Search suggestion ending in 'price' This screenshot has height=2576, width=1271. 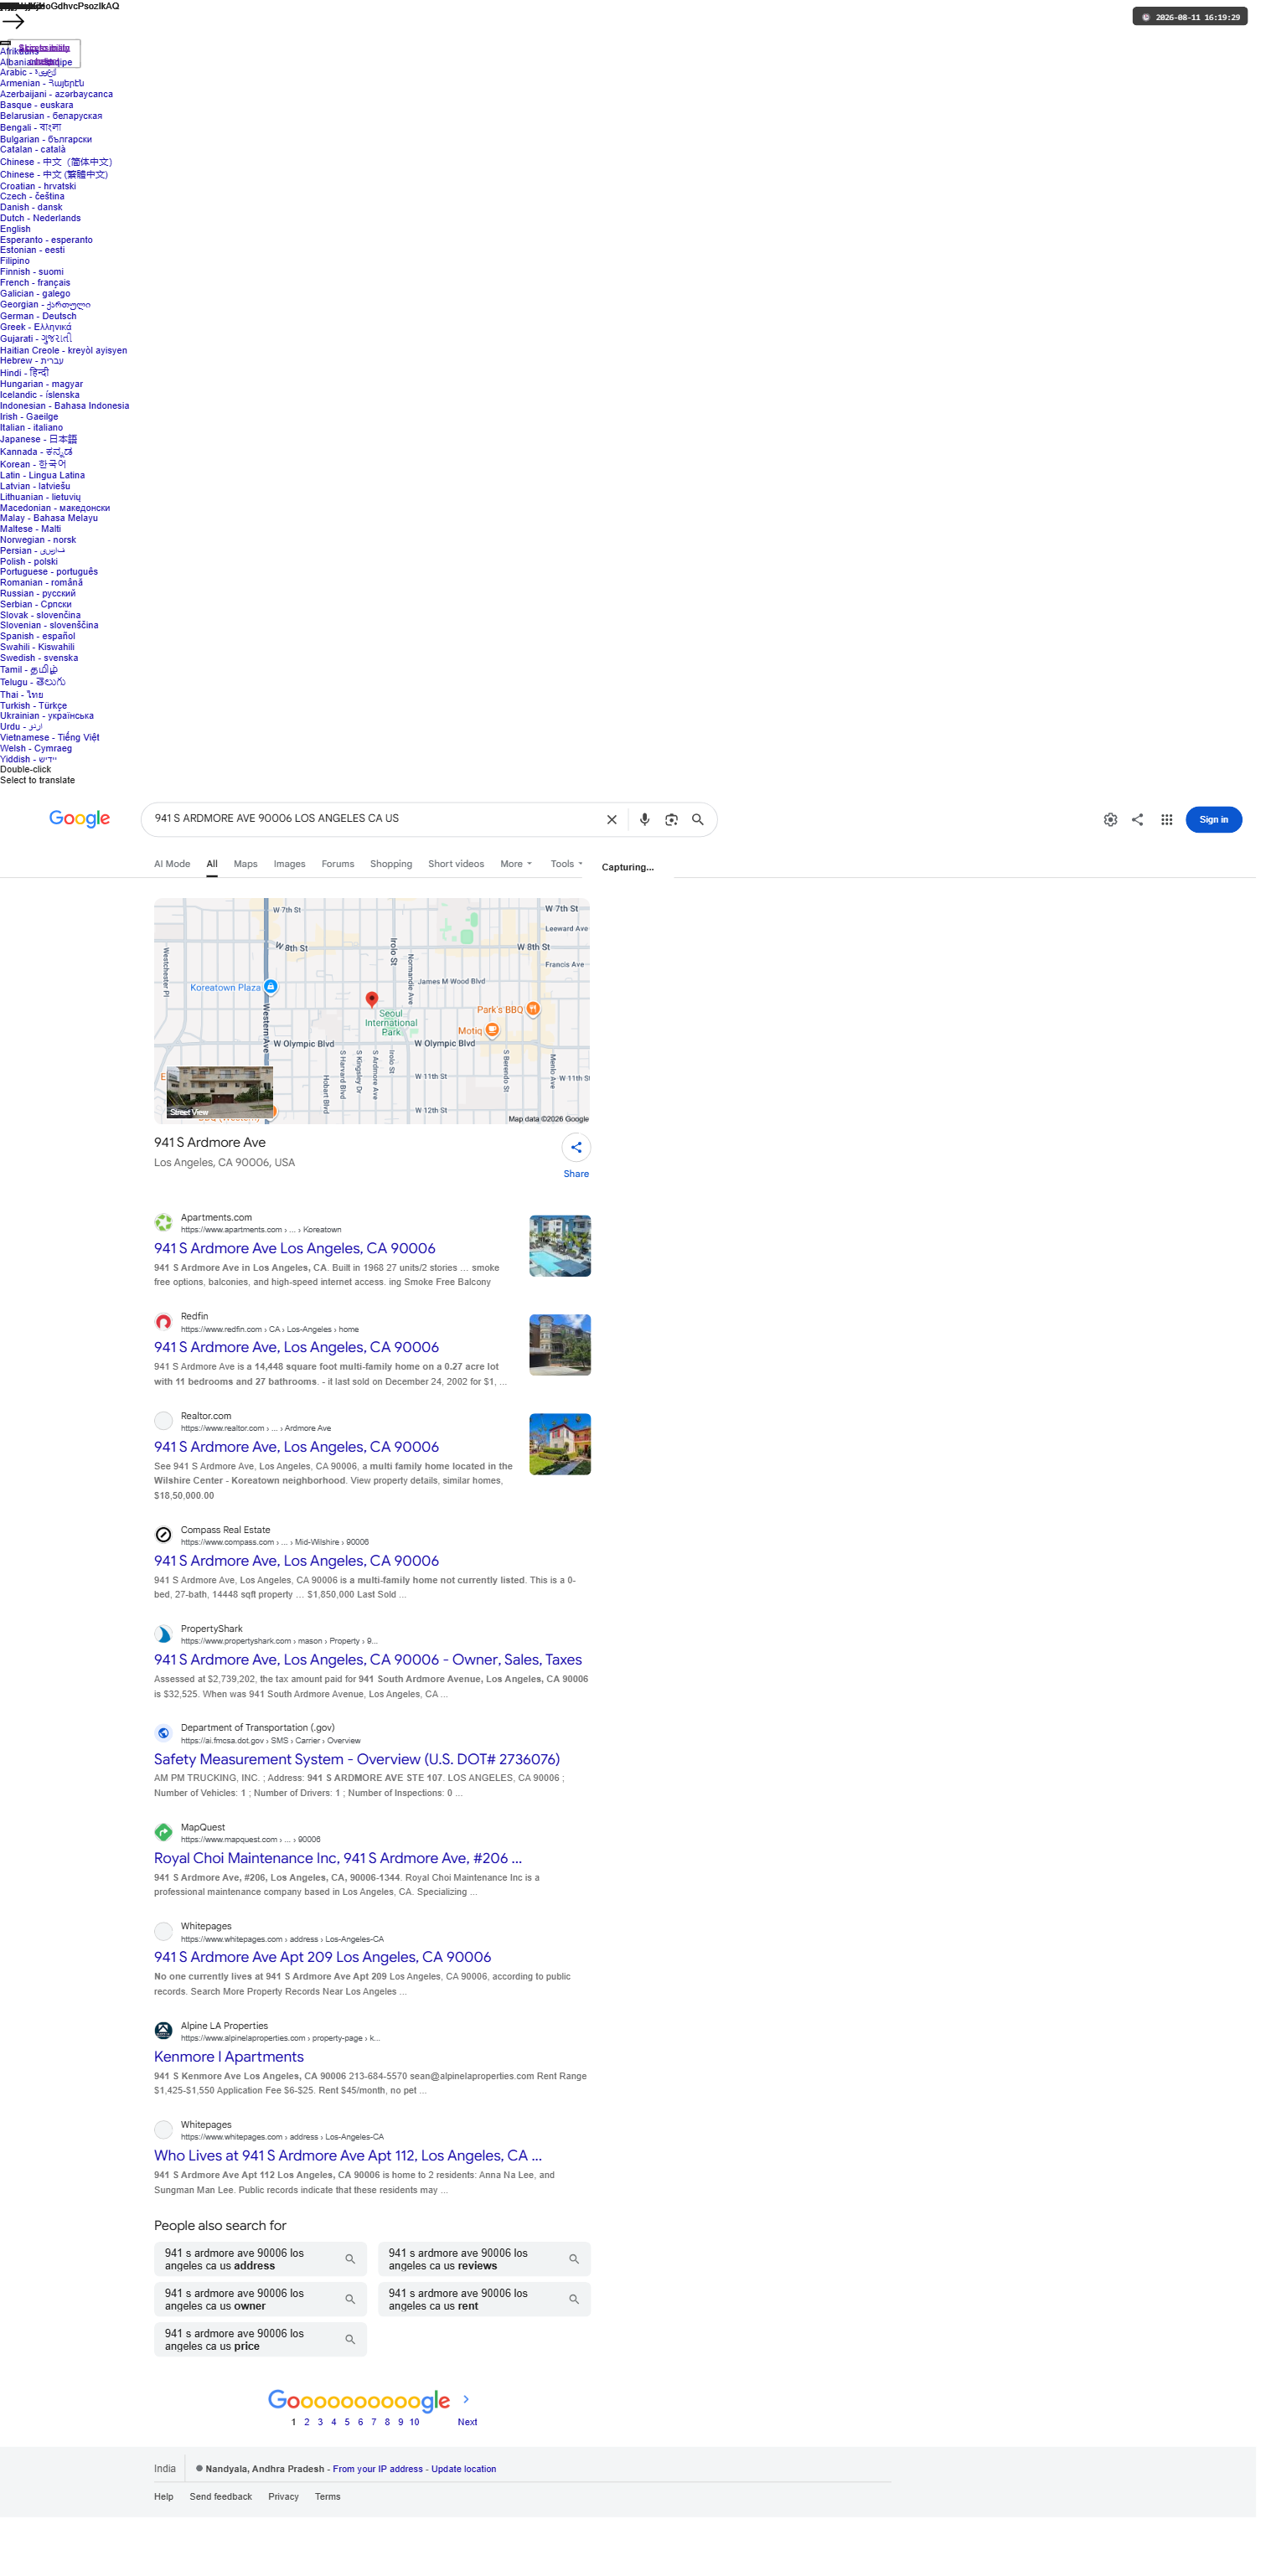tap(260, 2339)
